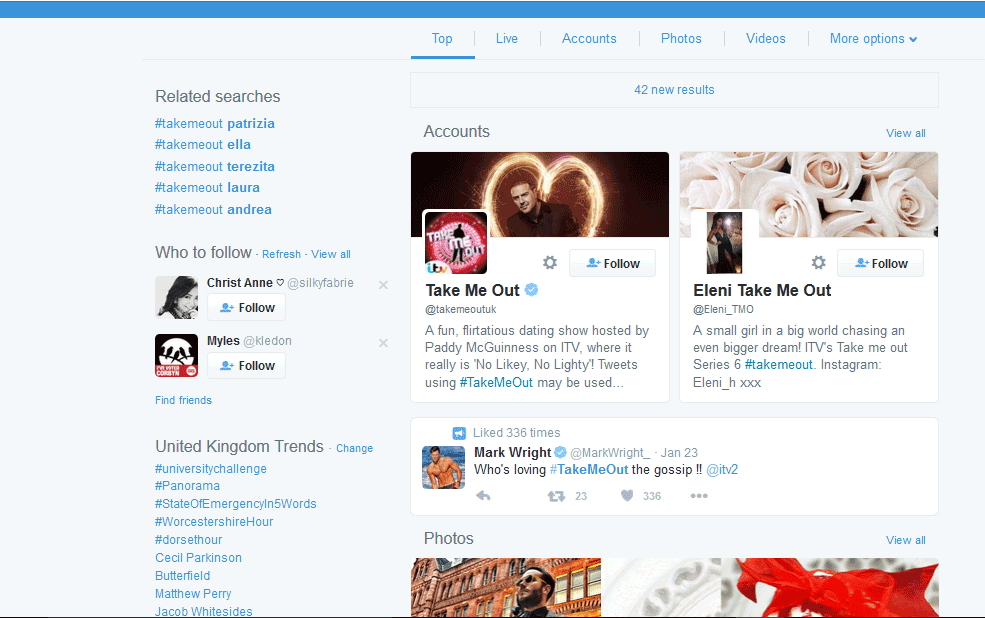Open Eleni Take Me Out profile picture
Image resolution: width=985 pixels, height=618 pixels.
pyautogui.click(x=724, y=242)
